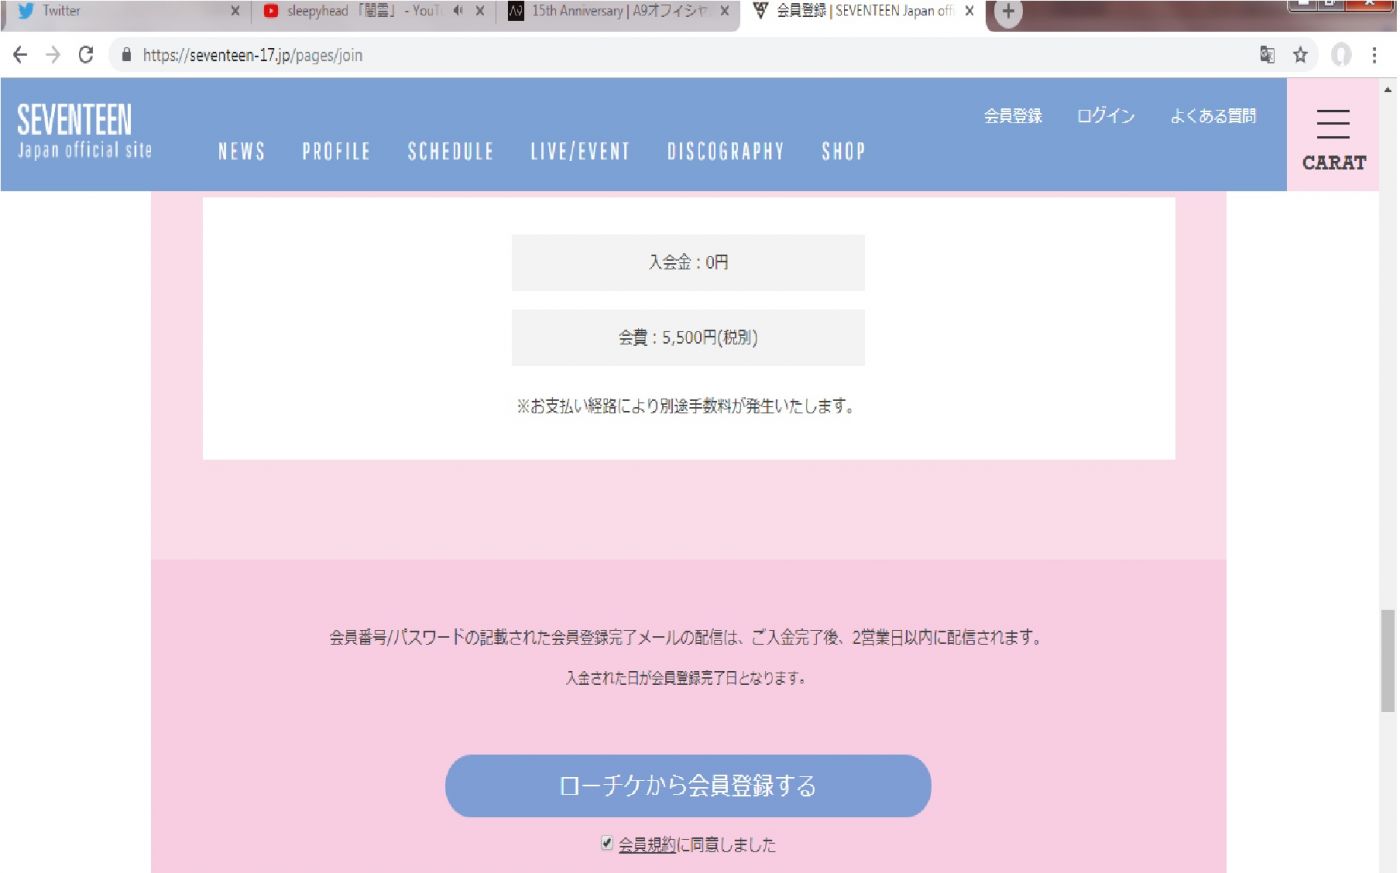Click the browser back arrow
Screen dimensions: 1400x873
(20, 55)
